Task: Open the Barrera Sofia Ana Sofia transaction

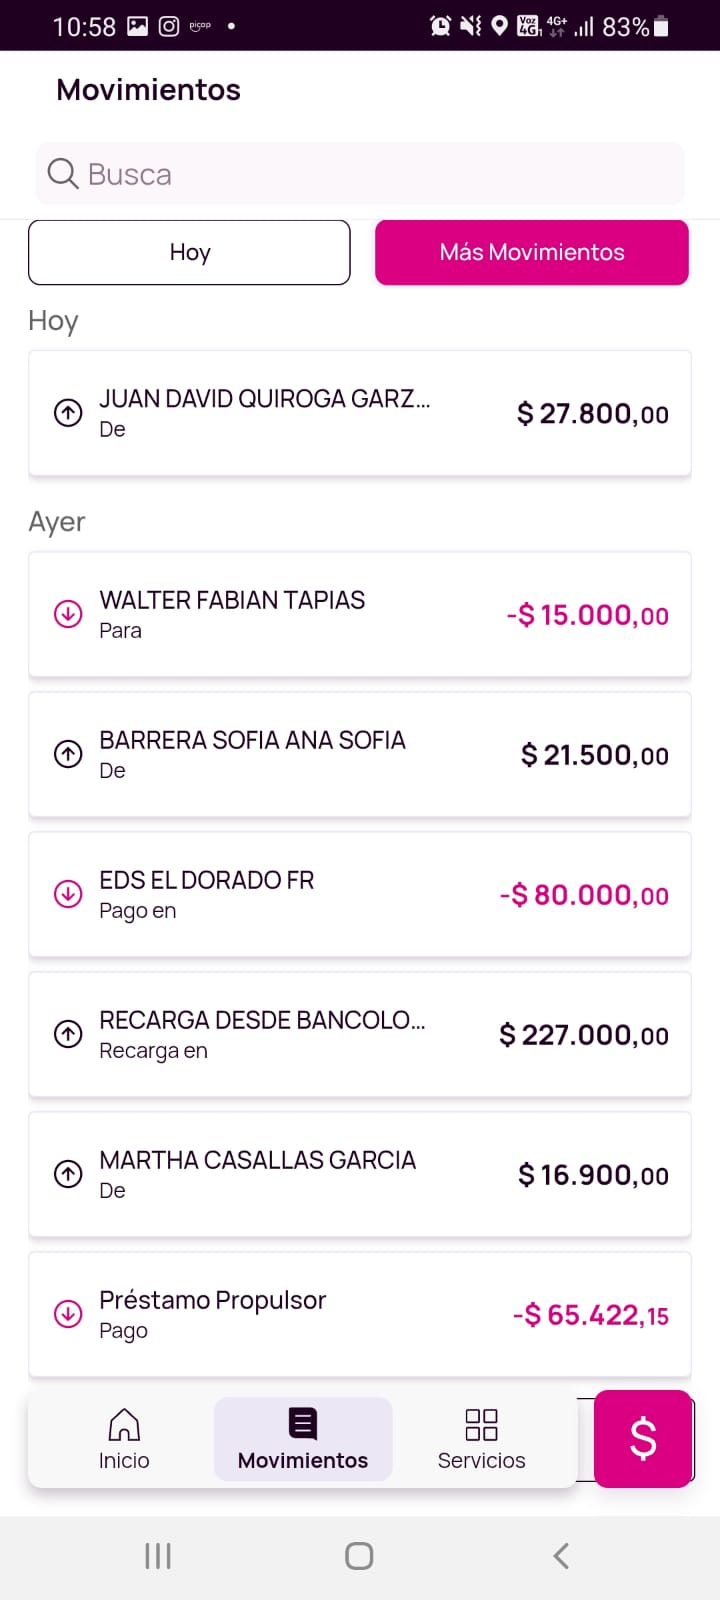Action: [x=300, y=754]
